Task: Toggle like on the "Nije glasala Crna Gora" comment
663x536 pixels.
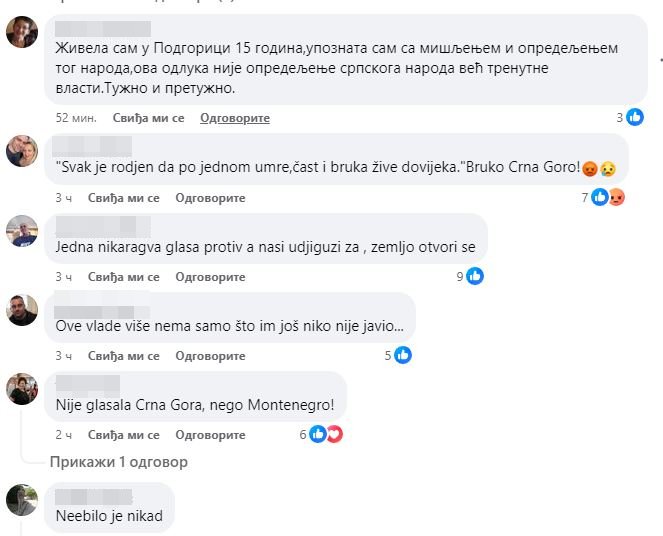Action: coord(123,435)
